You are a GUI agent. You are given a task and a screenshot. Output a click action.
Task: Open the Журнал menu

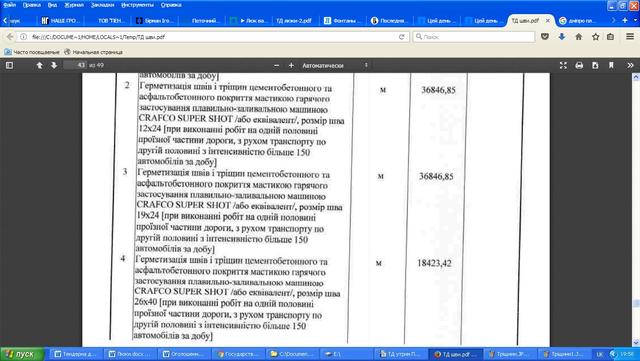[x=74, y=5]
